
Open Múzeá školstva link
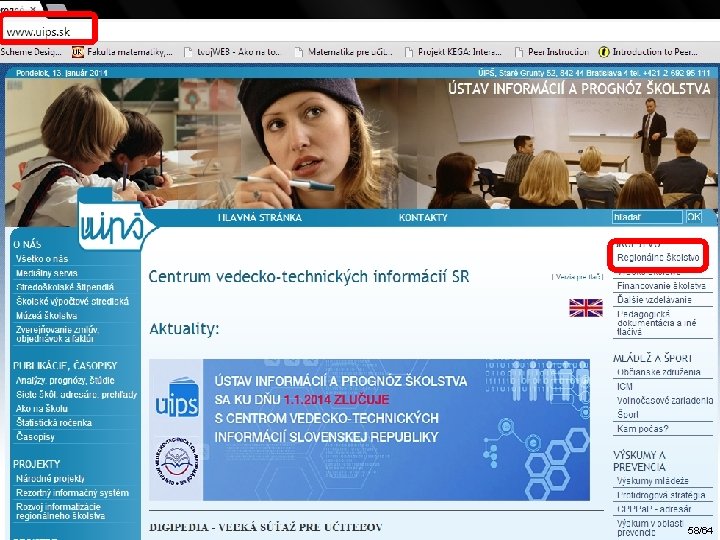(x=46, y=315)
